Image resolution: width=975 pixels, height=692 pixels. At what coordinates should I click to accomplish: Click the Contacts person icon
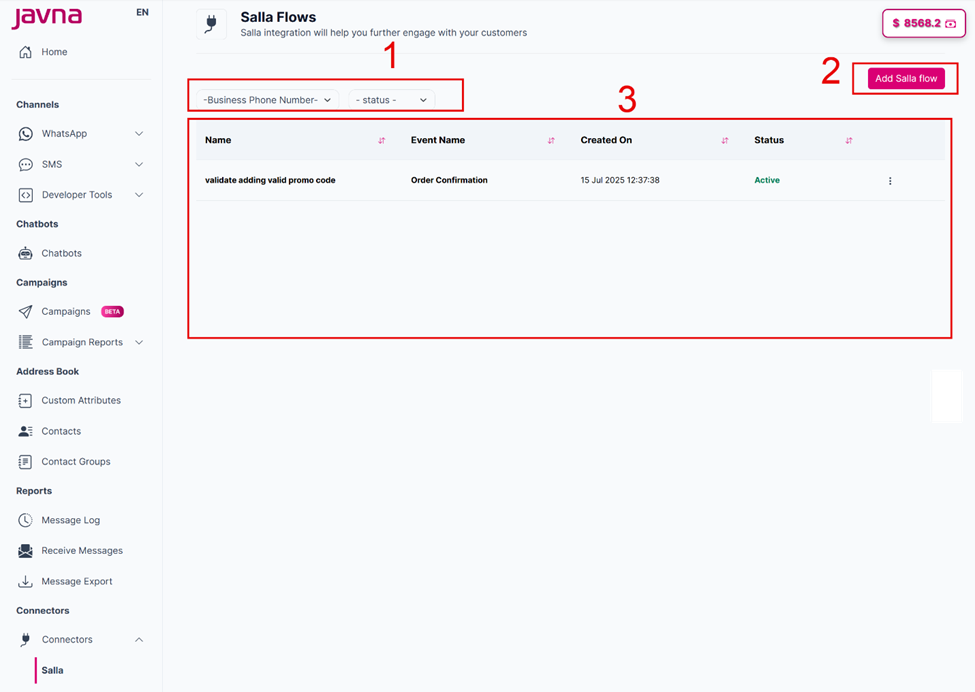coord(25,431)
